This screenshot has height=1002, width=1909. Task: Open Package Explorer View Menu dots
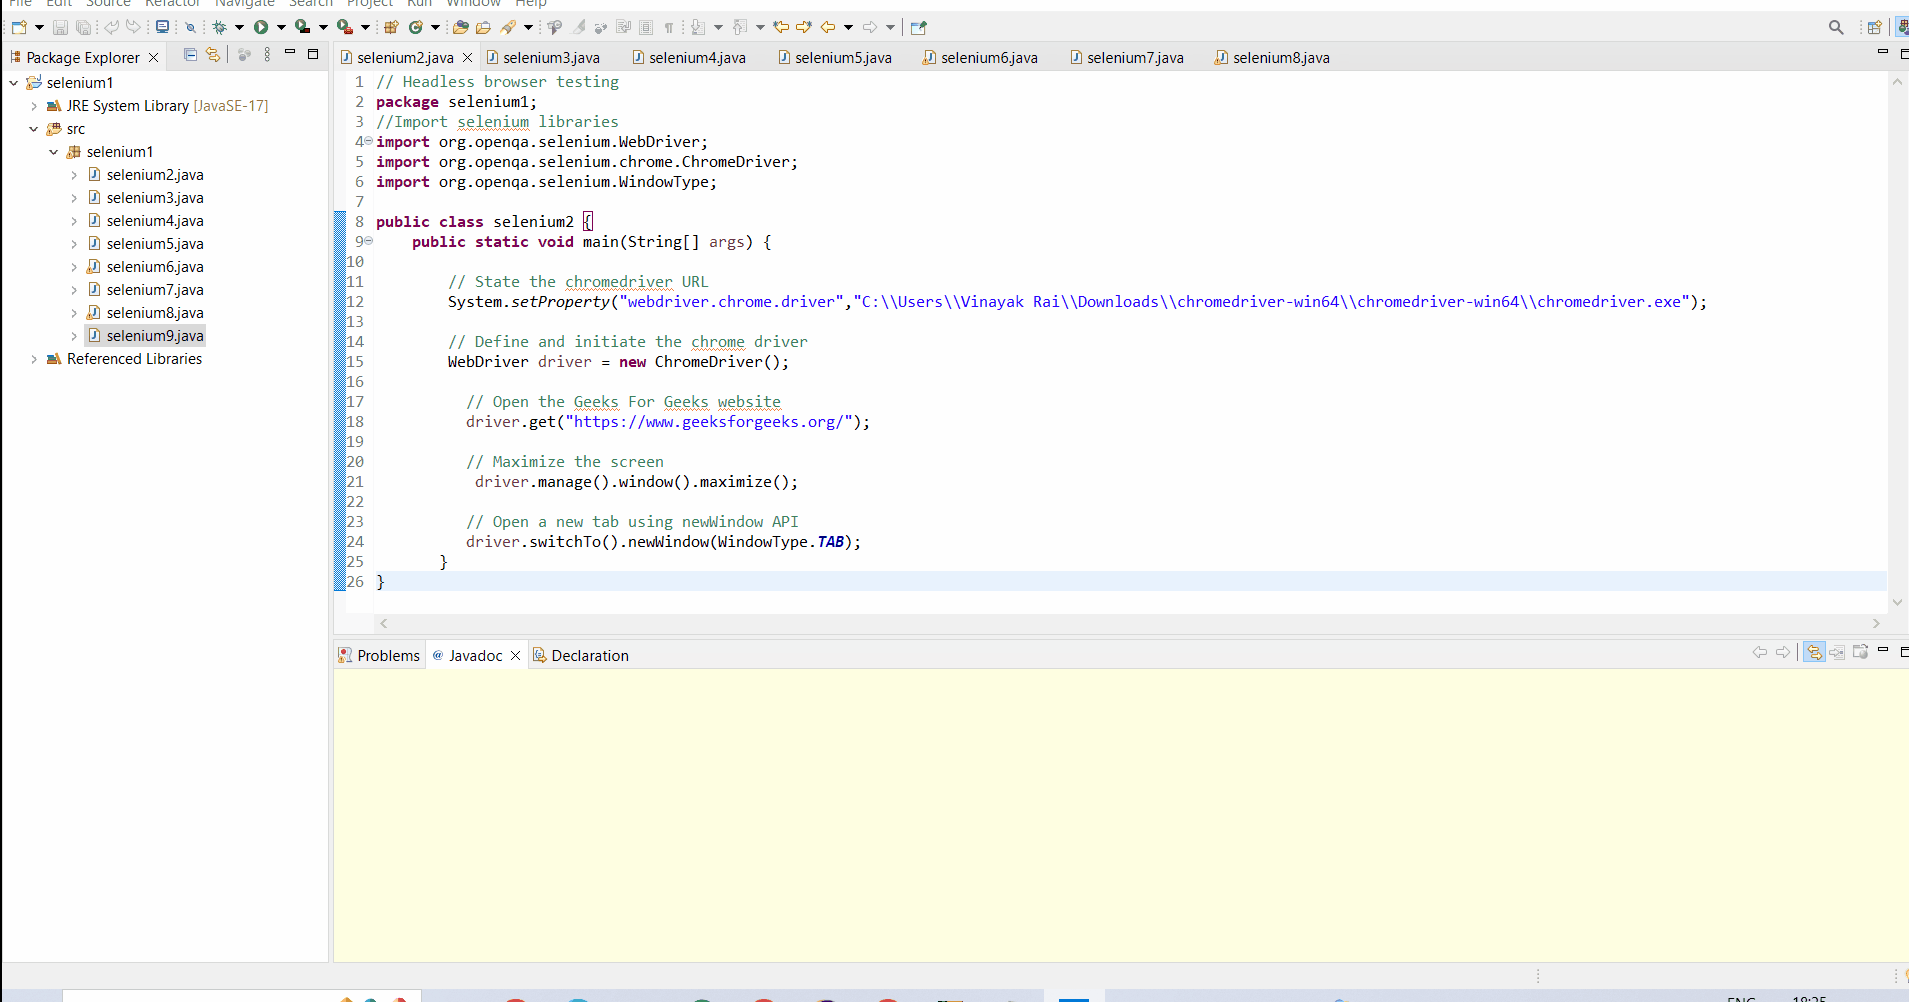(x=267, y=55)
